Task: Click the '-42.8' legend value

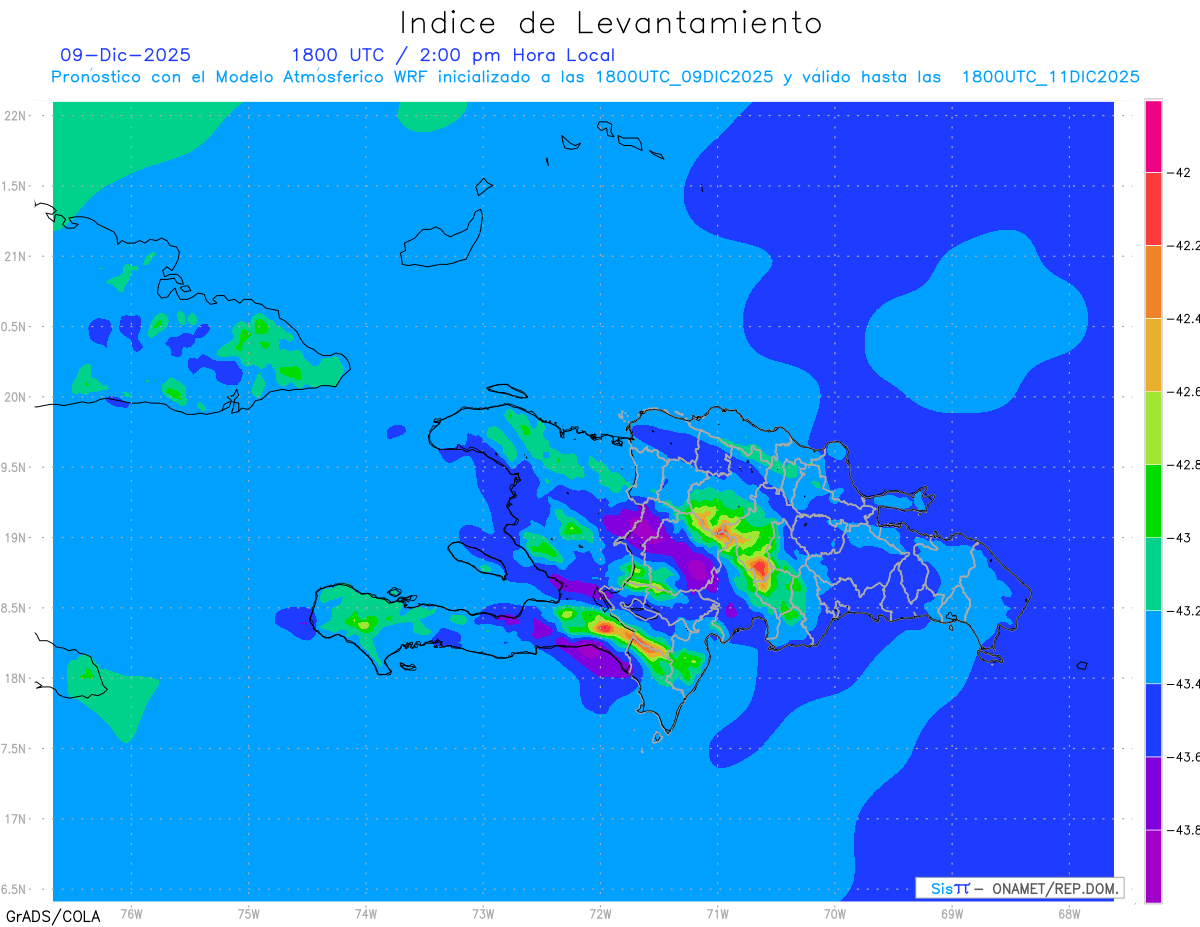Action: [x=1185, y=464]
